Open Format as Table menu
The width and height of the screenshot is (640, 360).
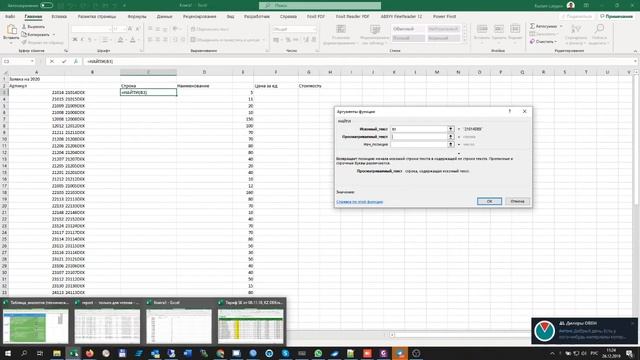(375, 34)
